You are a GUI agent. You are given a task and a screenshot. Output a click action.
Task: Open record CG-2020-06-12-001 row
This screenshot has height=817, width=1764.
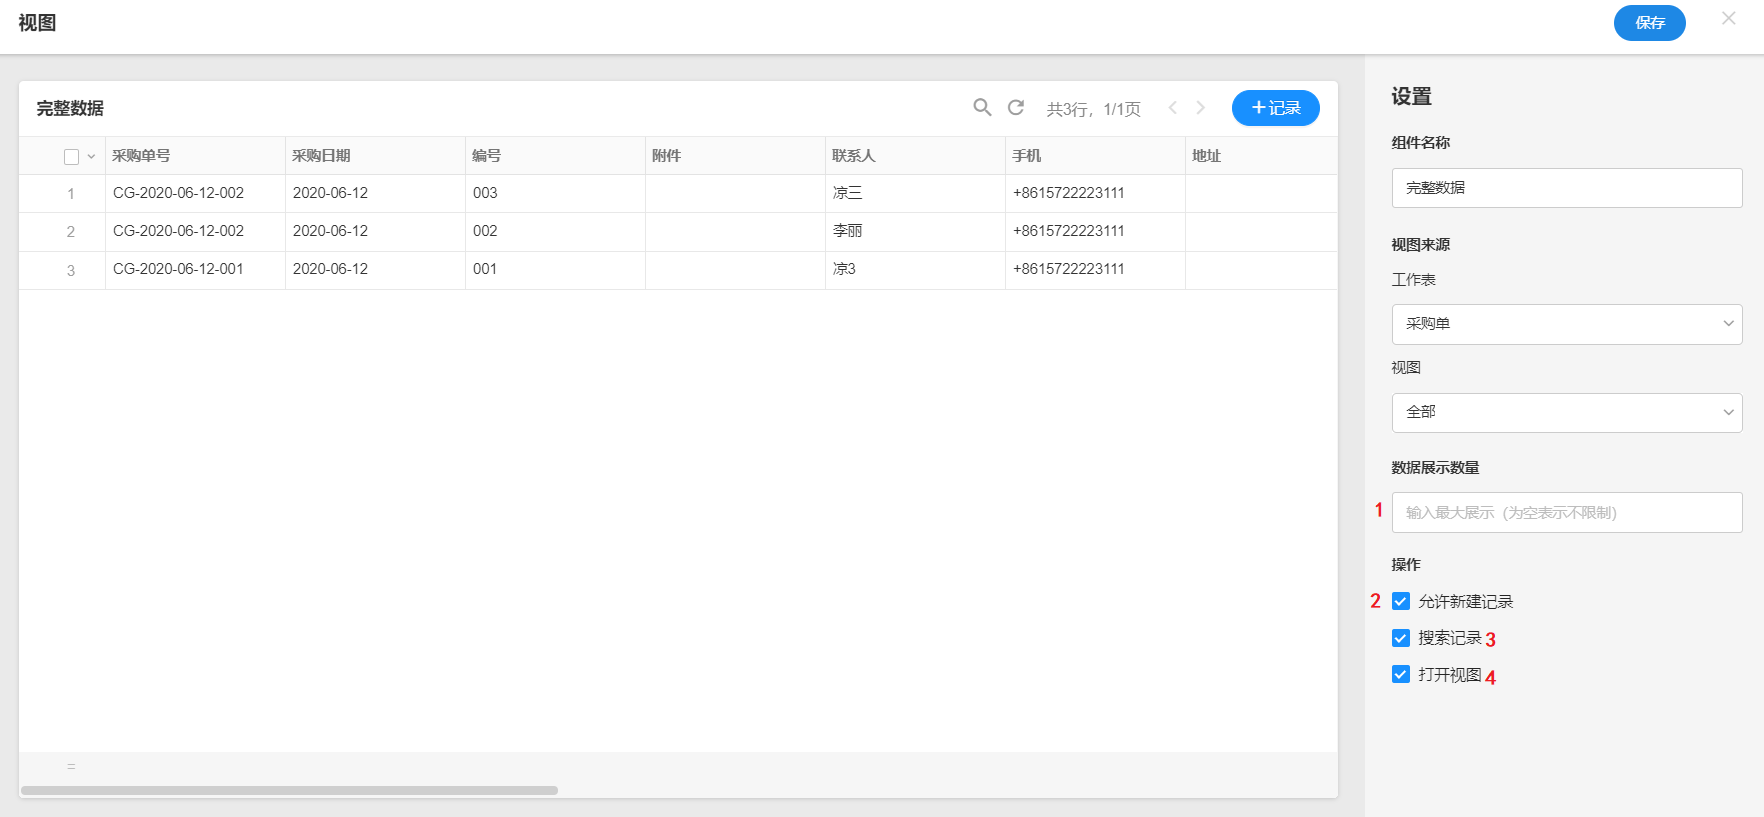click(x=178, y=269)
